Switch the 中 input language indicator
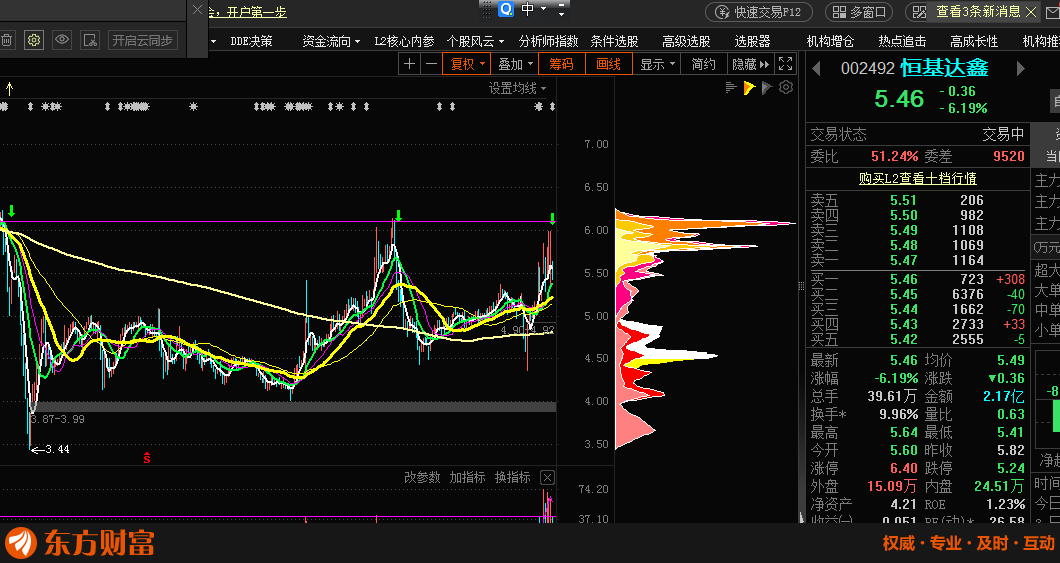 point(527,9)
